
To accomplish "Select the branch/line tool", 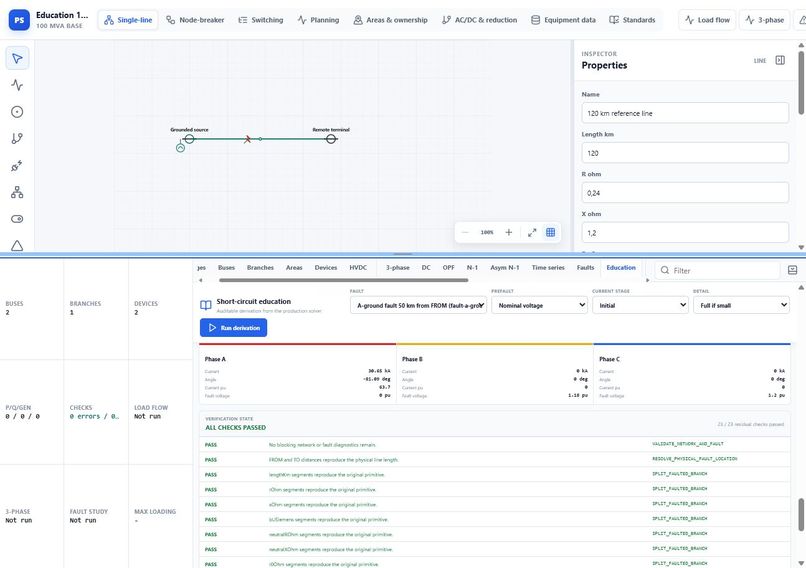I will pyautogui.click(x=17, y=138).
